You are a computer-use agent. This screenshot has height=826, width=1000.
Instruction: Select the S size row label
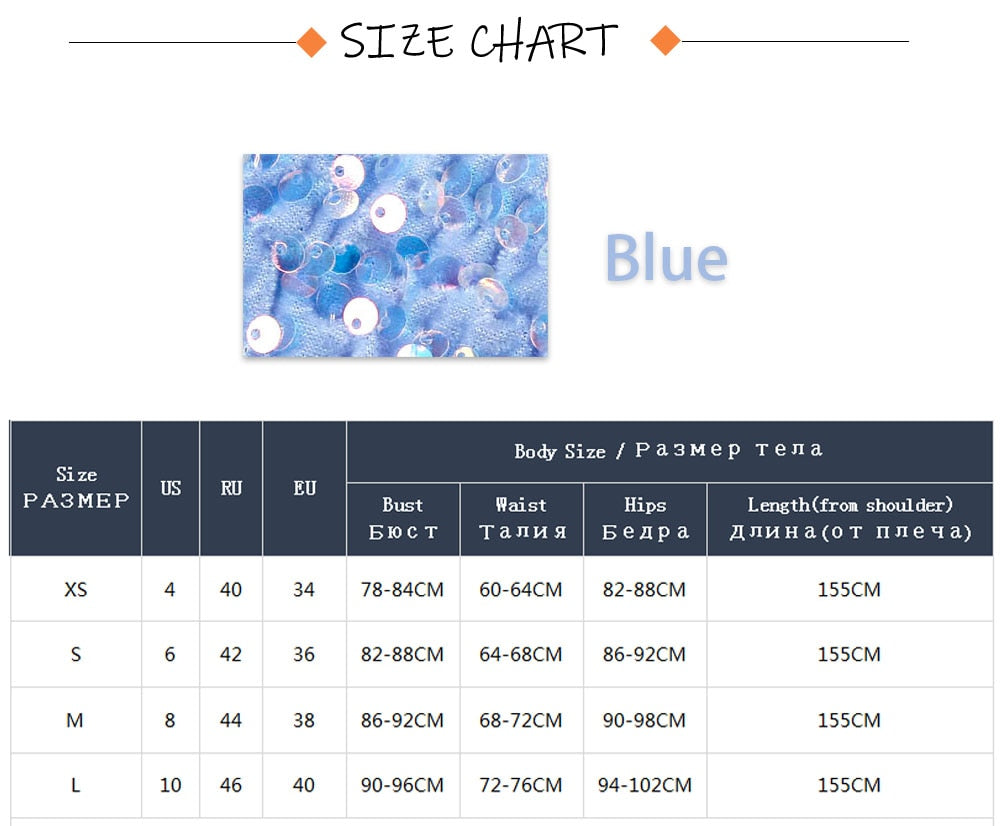point(76,654)
